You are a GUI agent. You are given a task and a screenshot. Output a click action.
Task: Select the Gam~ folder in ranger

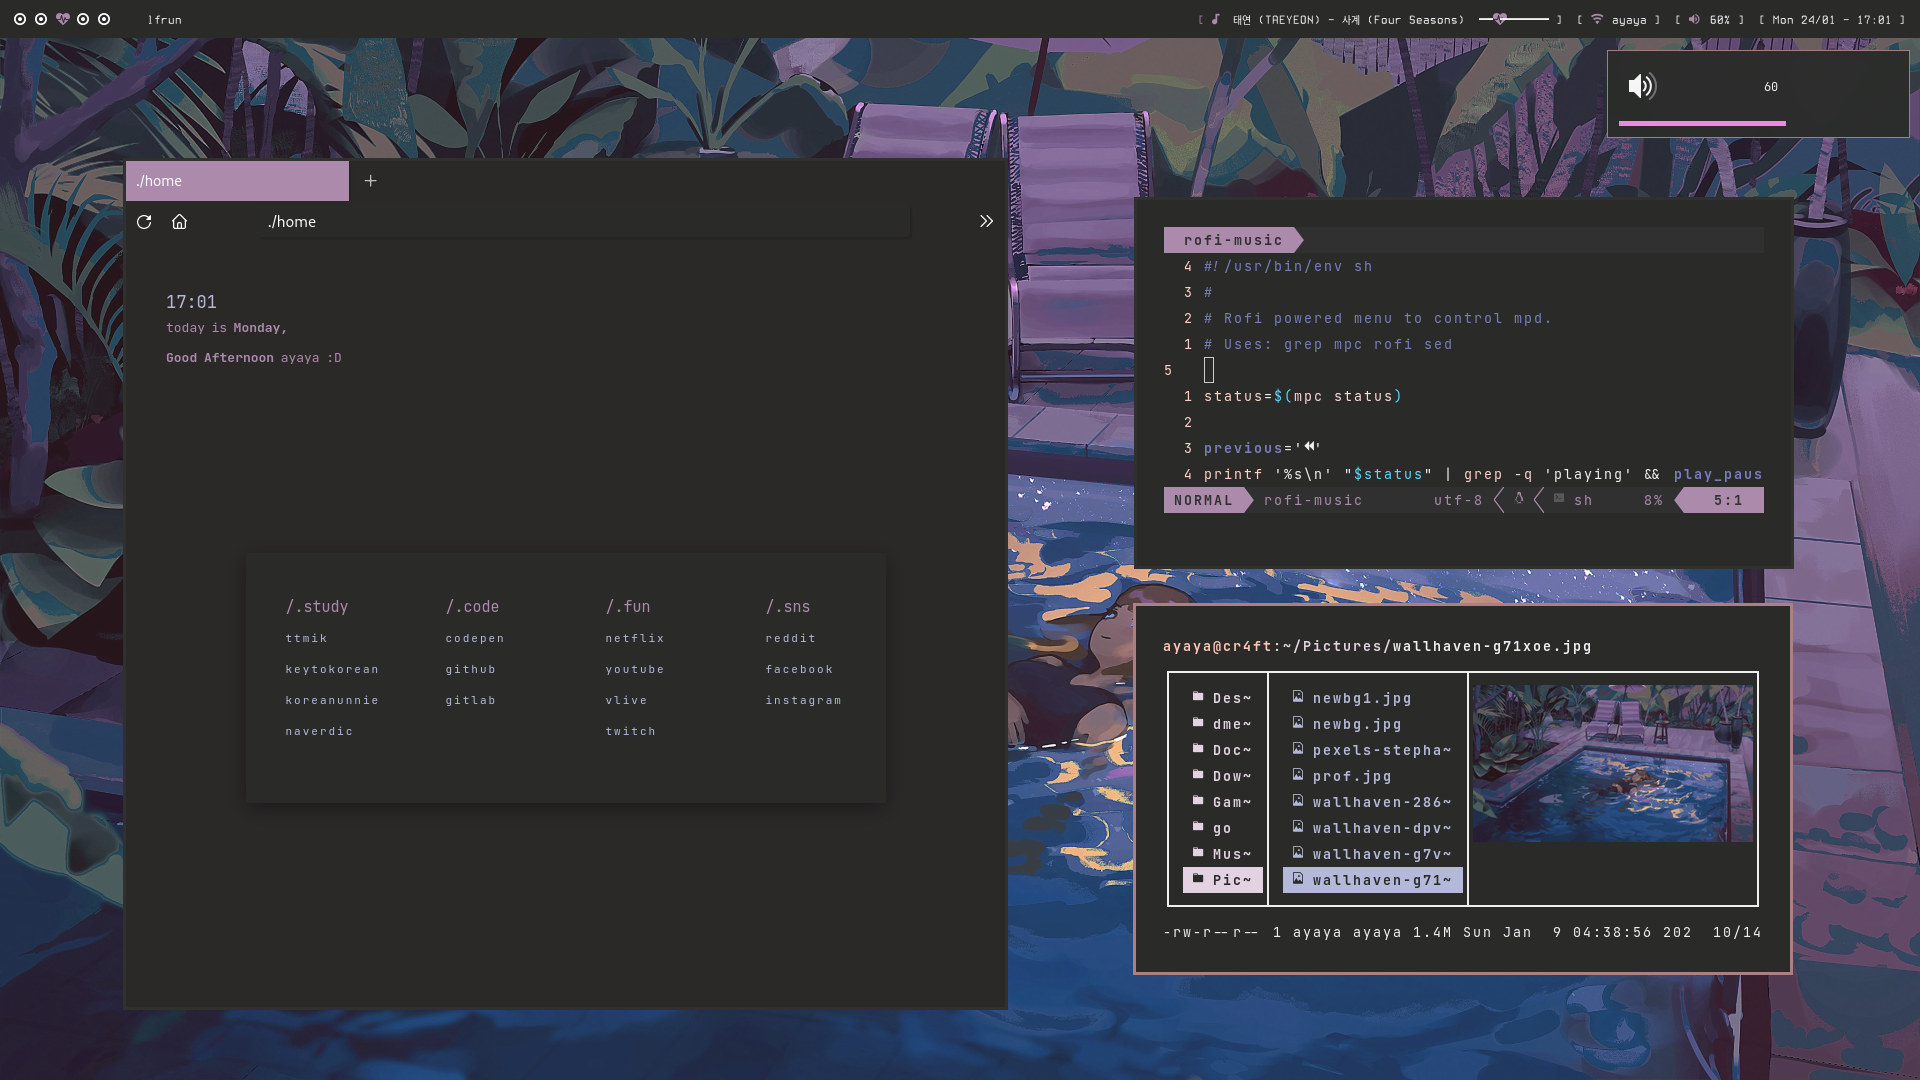[1222, 802]
